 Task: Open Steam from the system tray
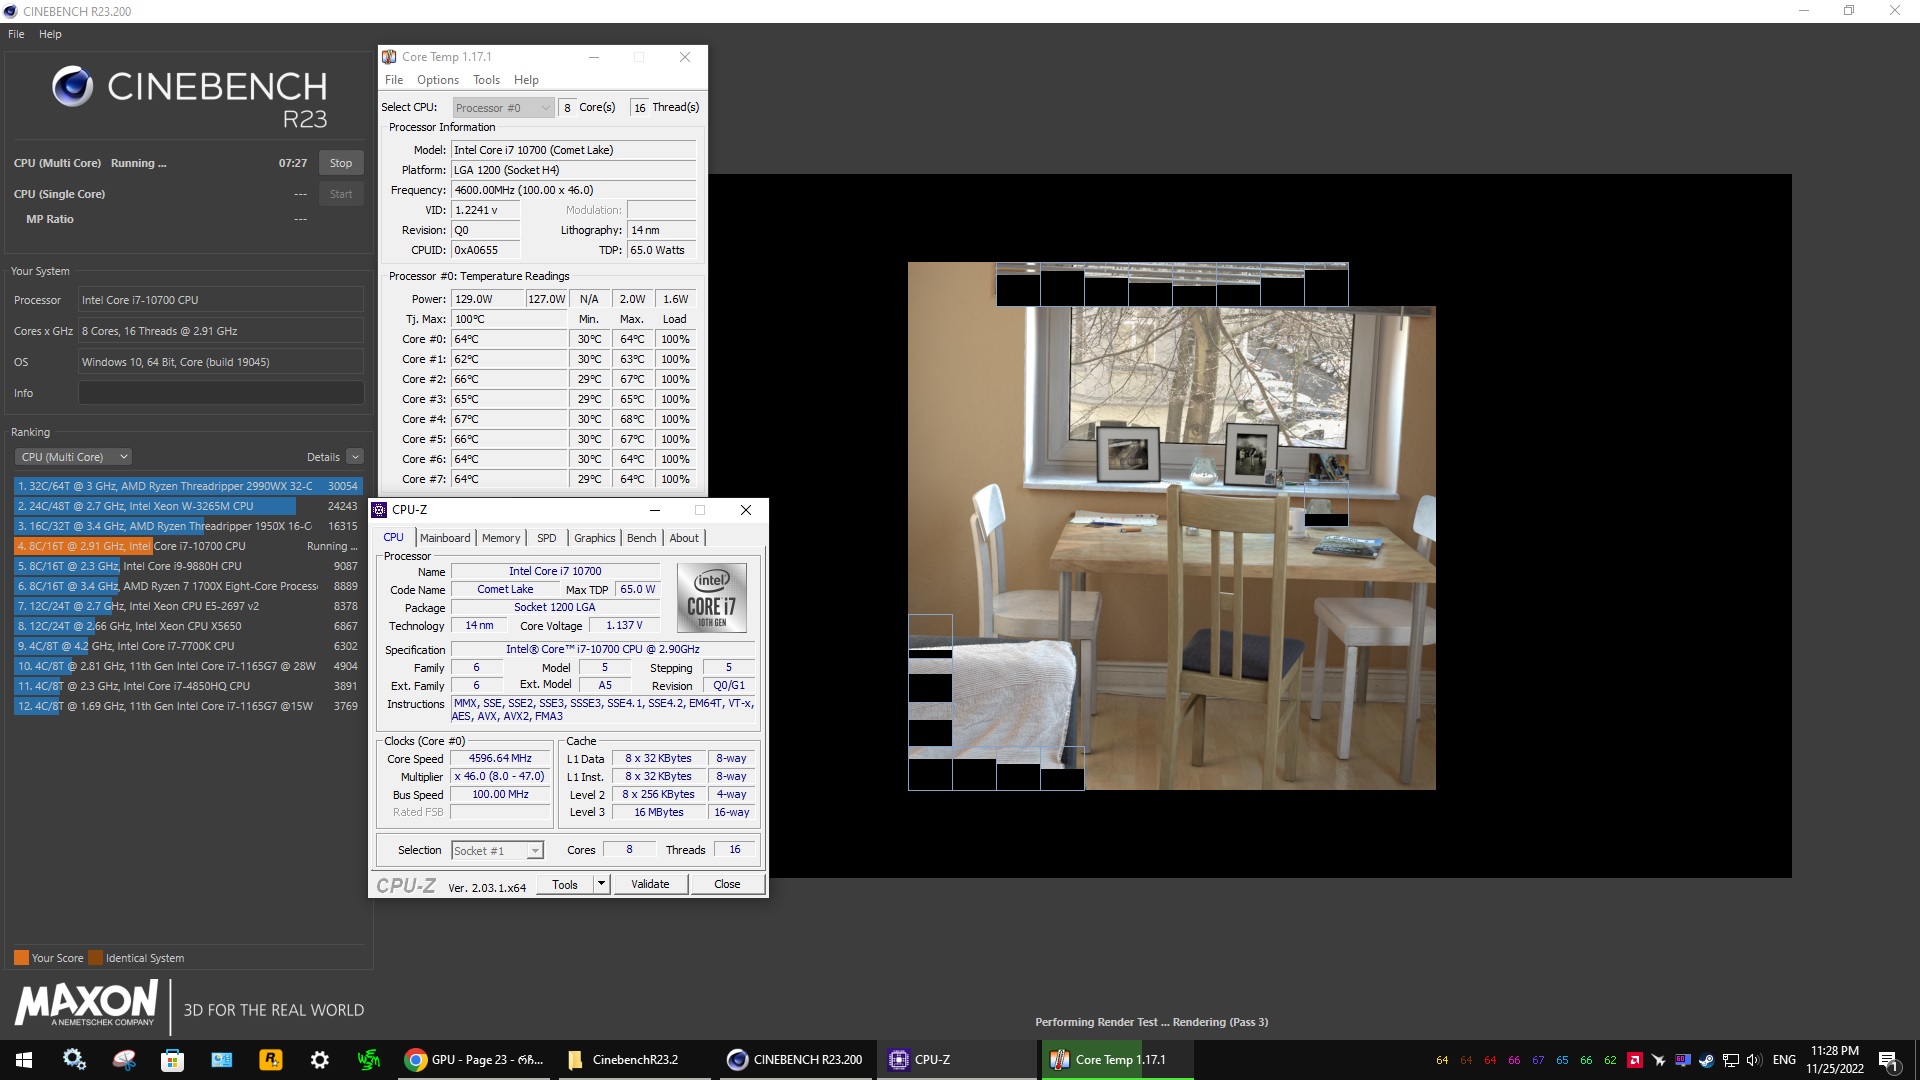[1707, 1060]
